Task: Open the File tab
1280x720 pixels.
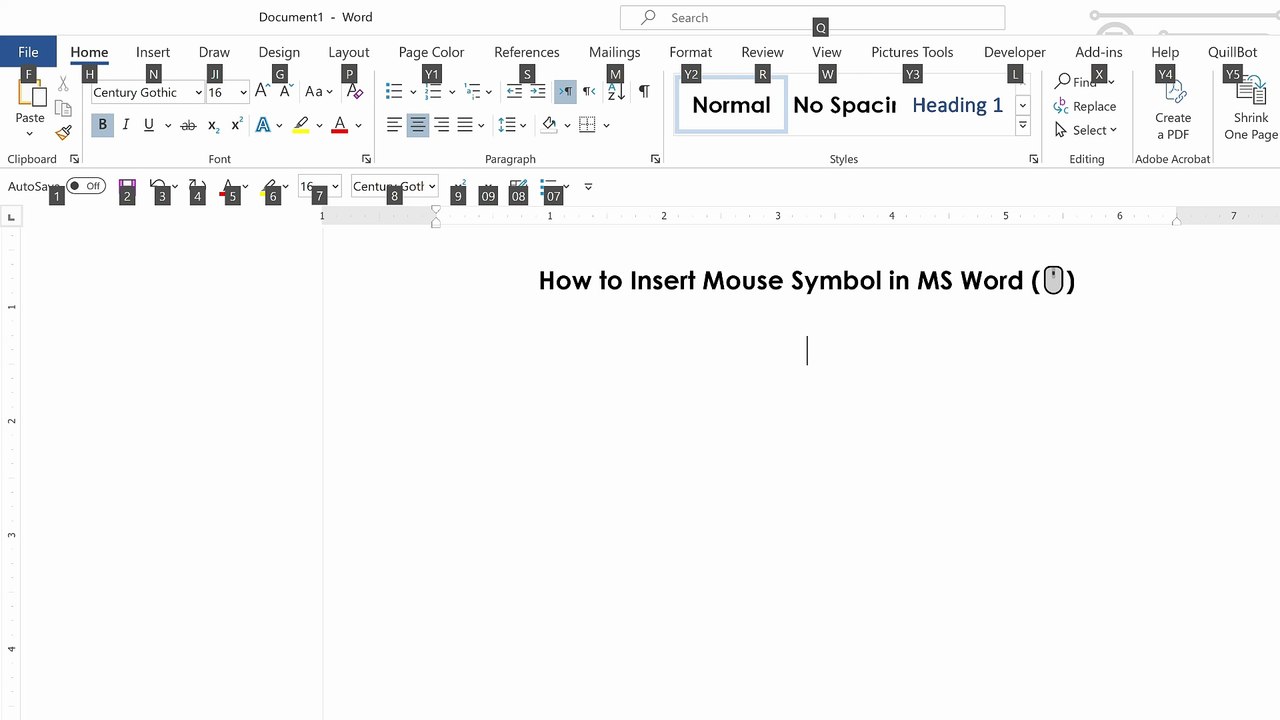Action: pyautogui.click(x=28, y=52)
